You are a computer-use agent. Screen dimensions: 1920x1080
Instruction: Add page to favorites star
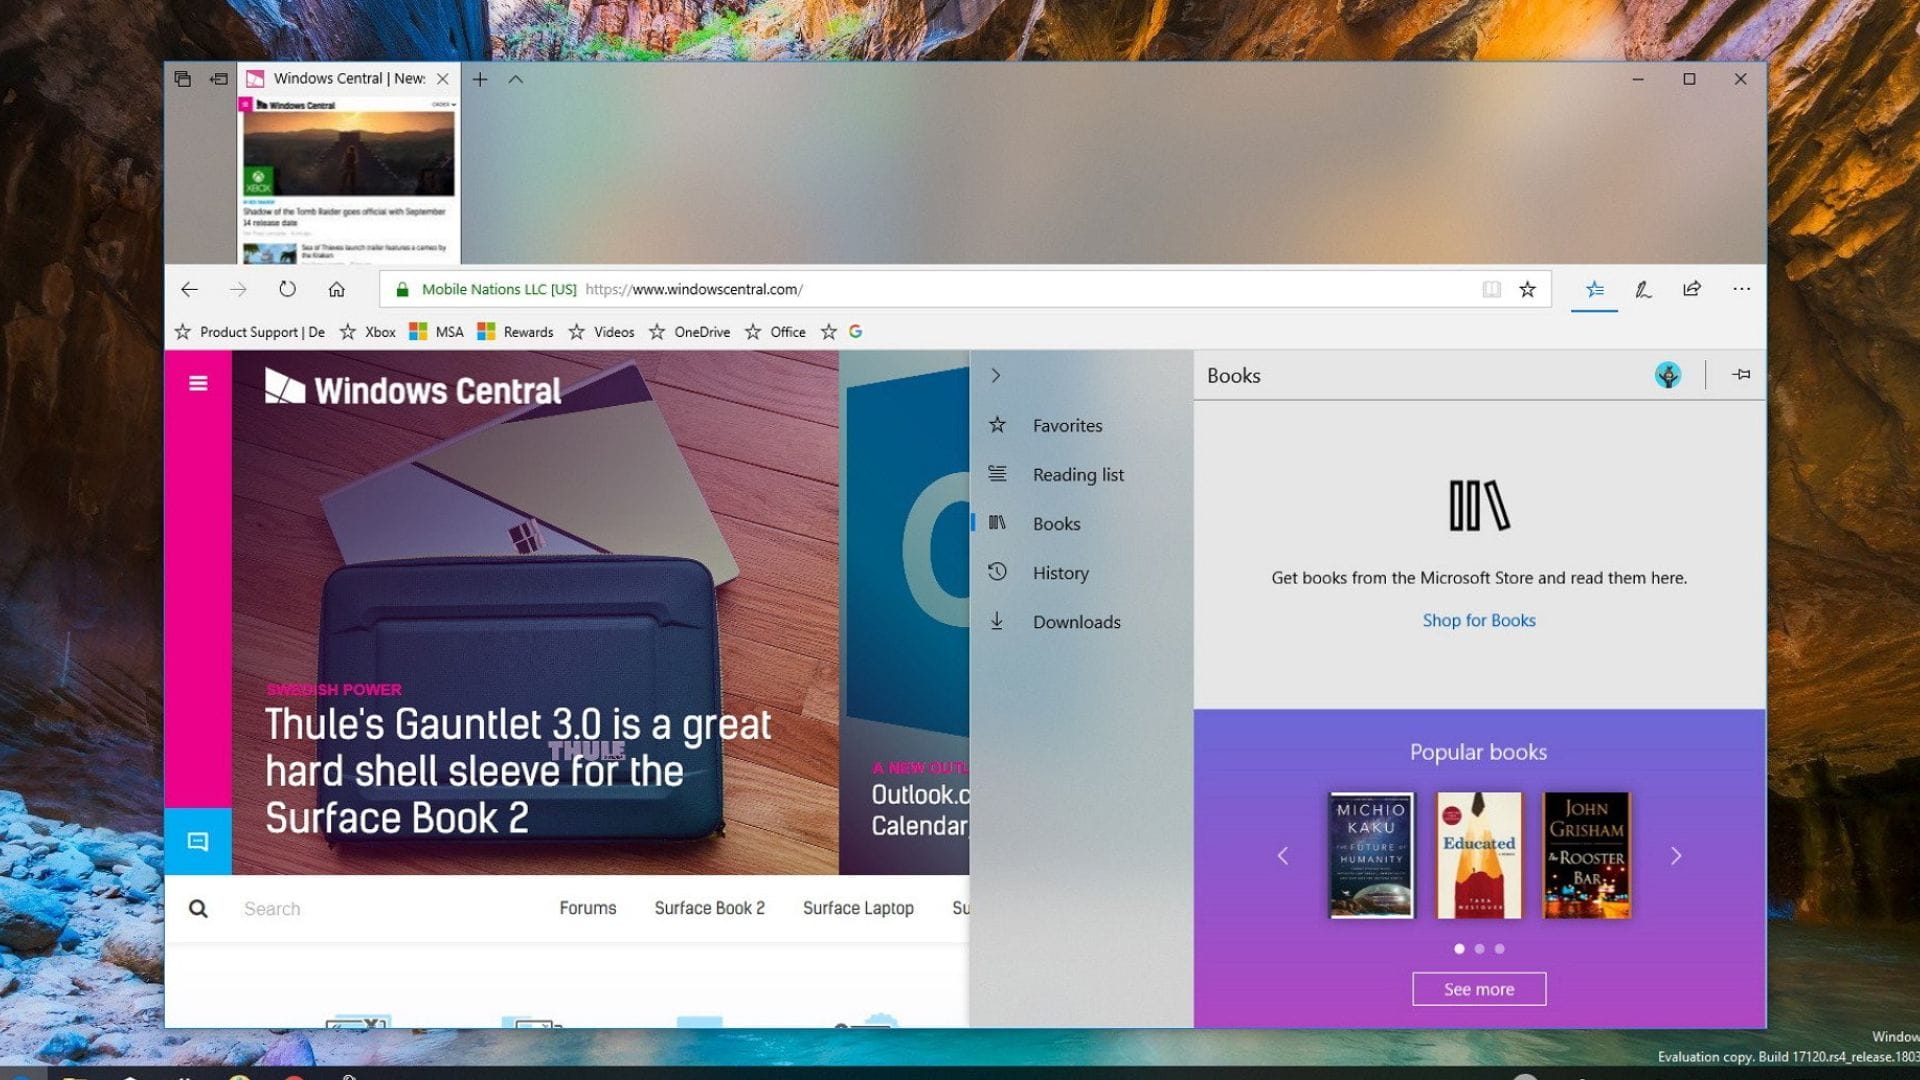click(x=1527, y=289)
